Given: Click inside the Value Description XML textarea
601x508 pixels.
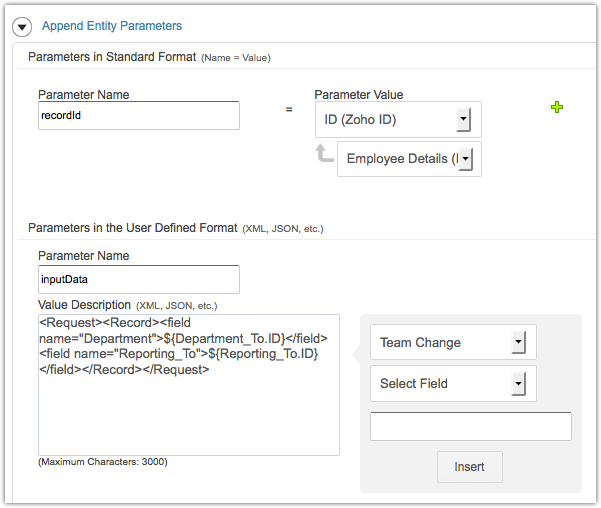Looking at the screenshot, I should (x=188, y=410).
